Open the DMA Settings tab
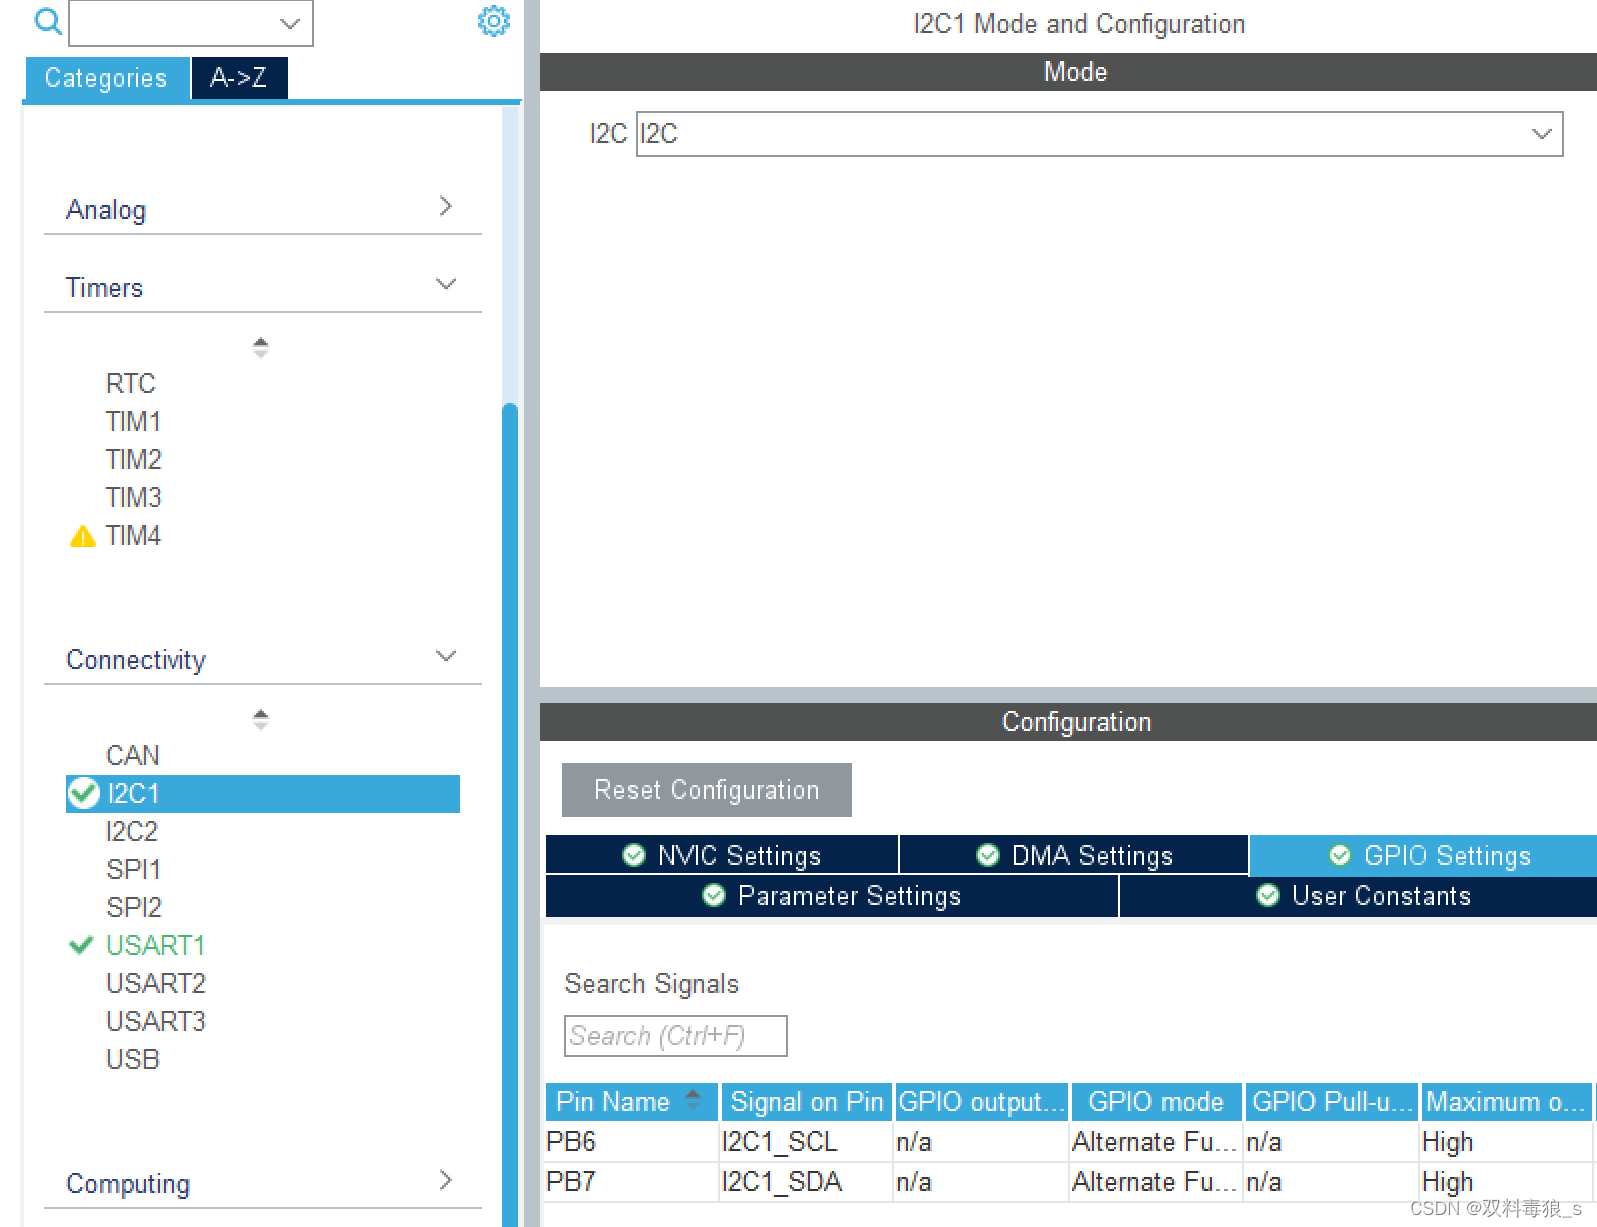1597x1227 pixels. click(1074, 855)
